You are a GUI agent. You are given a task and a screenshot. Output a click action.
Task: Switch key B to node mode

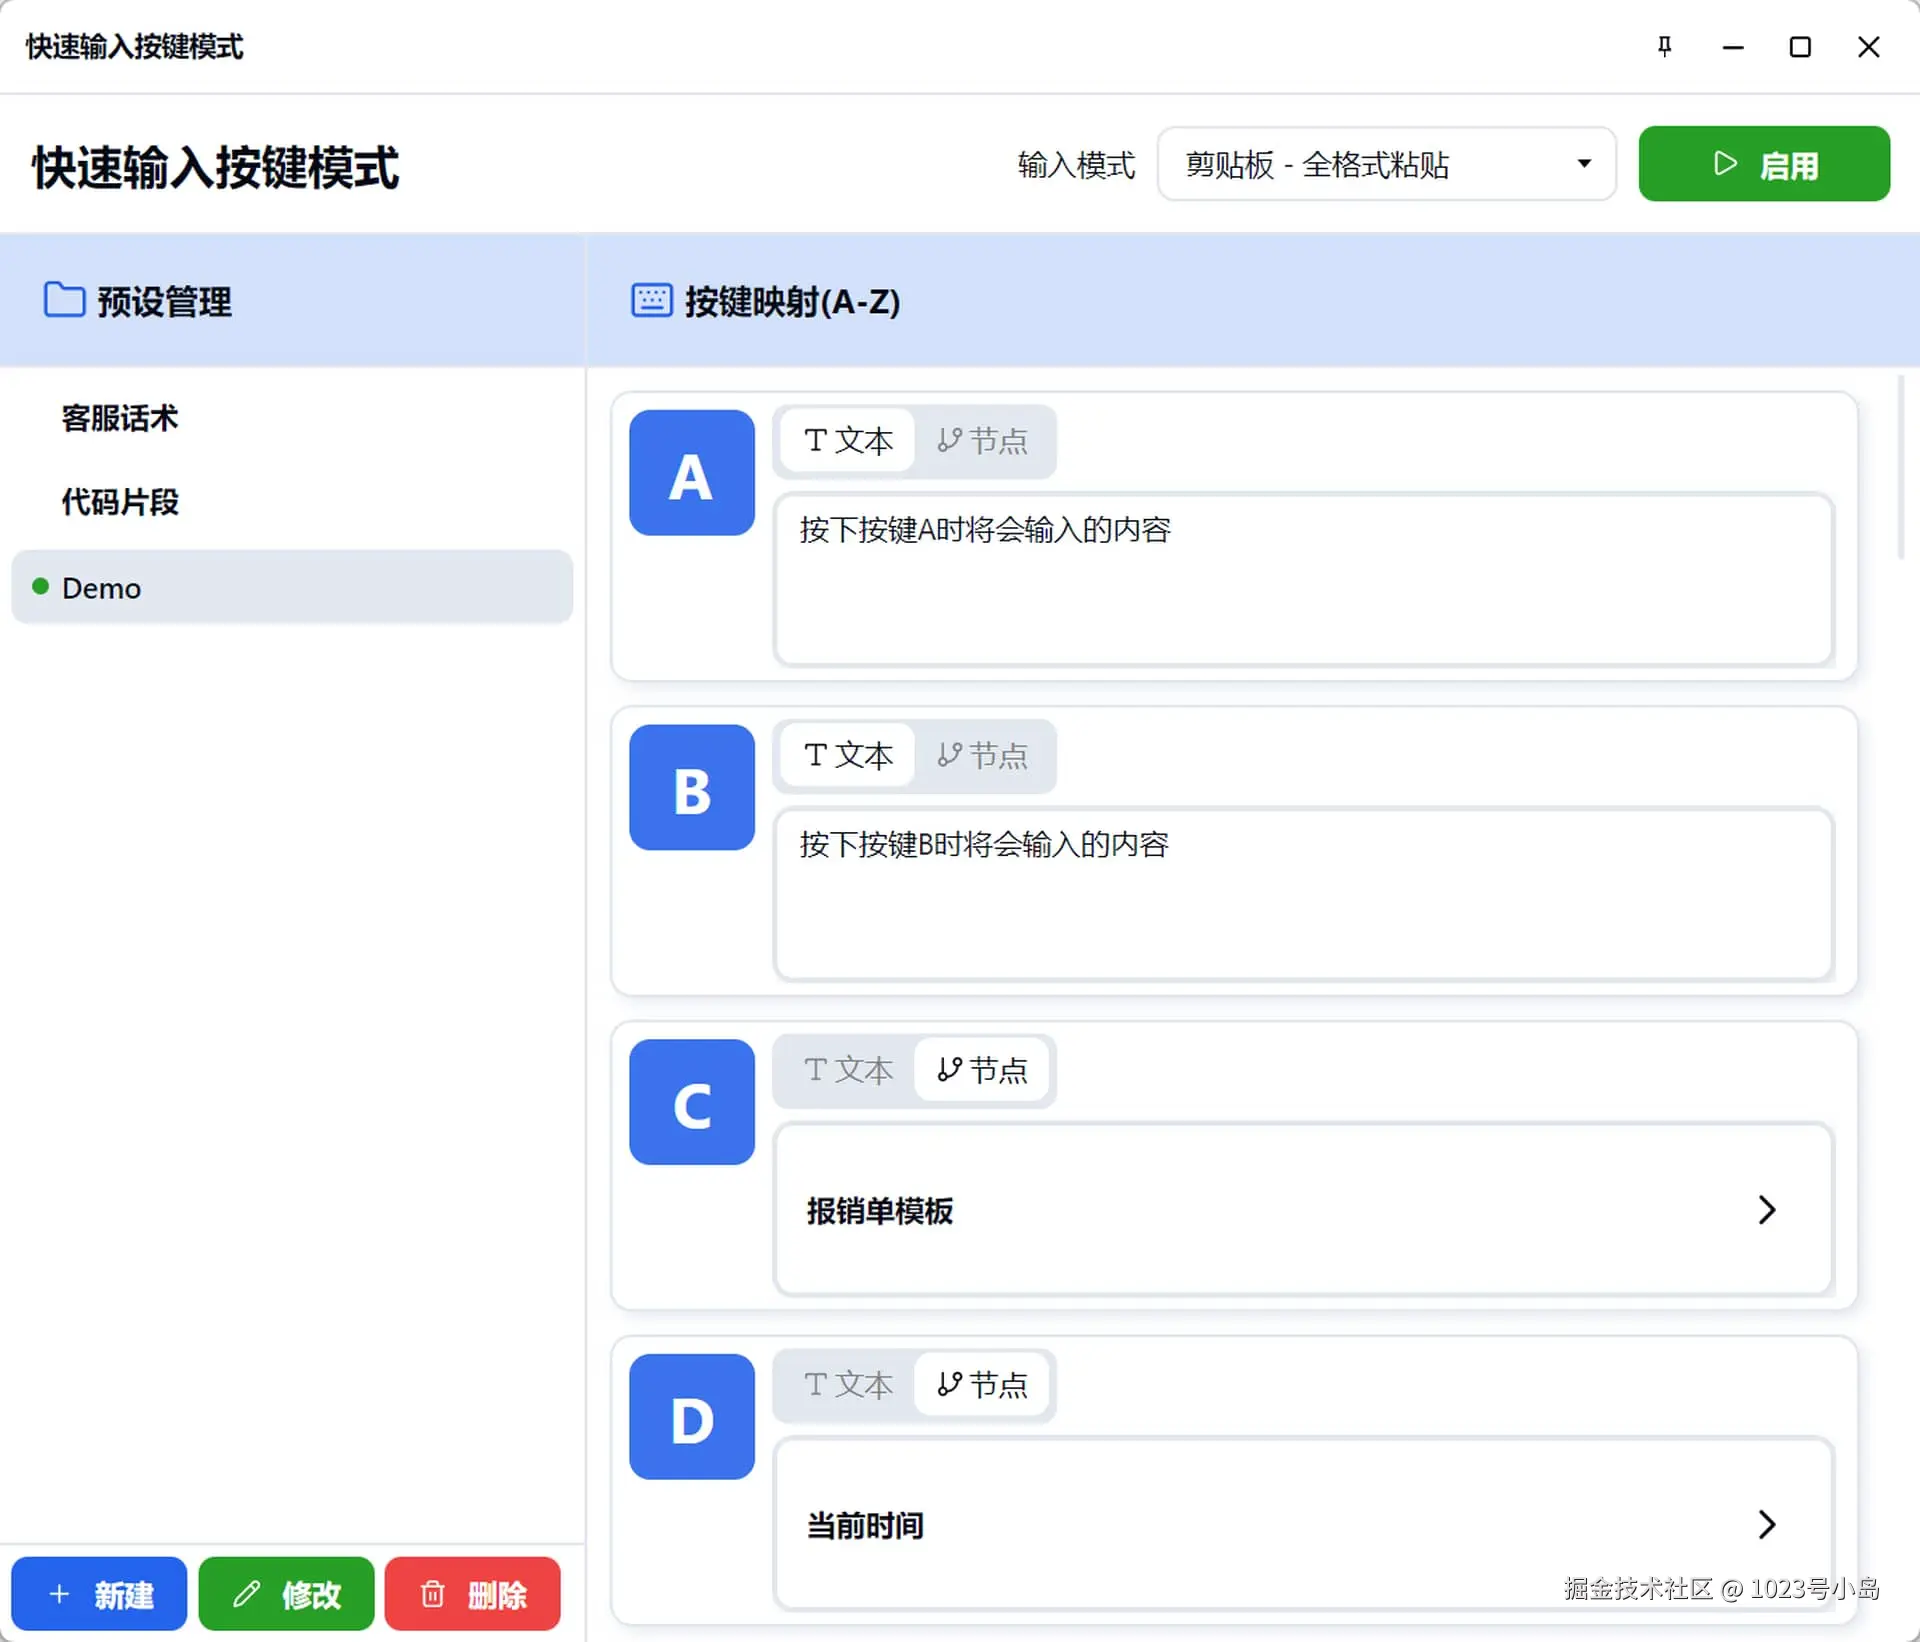[x=982, y=756]
